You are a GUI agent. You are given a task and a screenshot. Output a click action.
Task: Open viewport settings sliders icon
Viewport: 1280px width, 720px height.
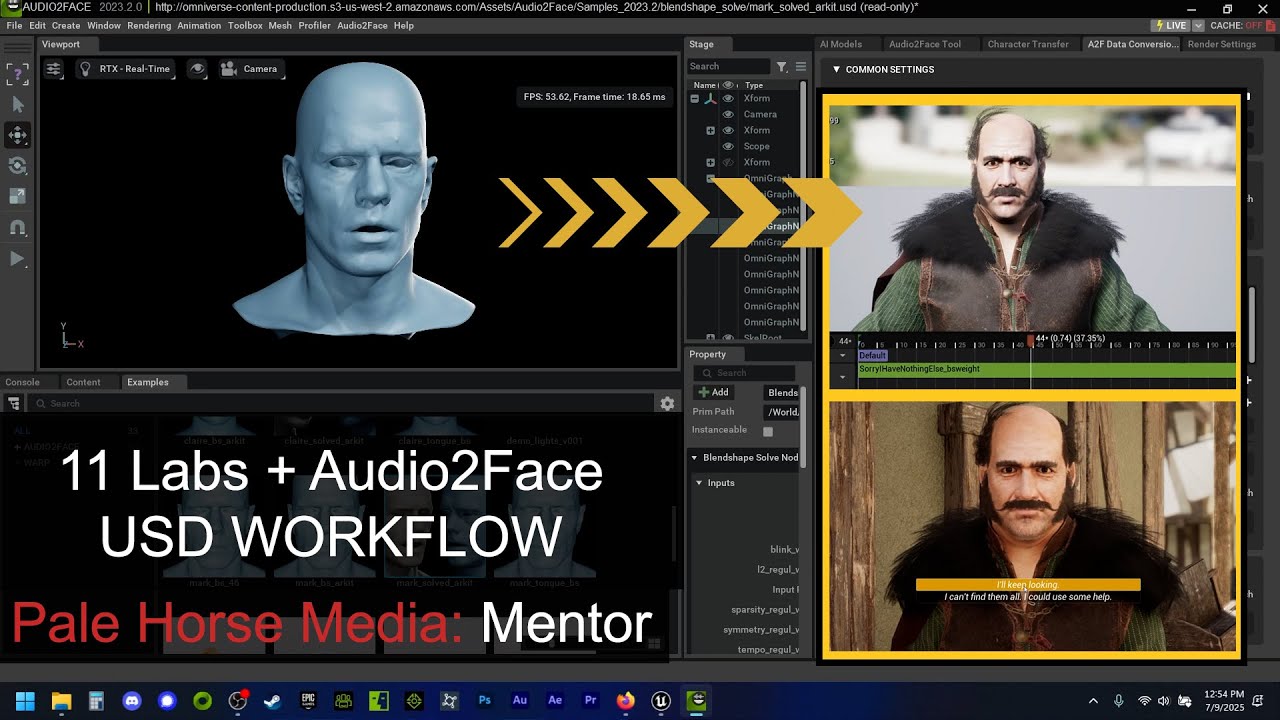pos(53,69)
